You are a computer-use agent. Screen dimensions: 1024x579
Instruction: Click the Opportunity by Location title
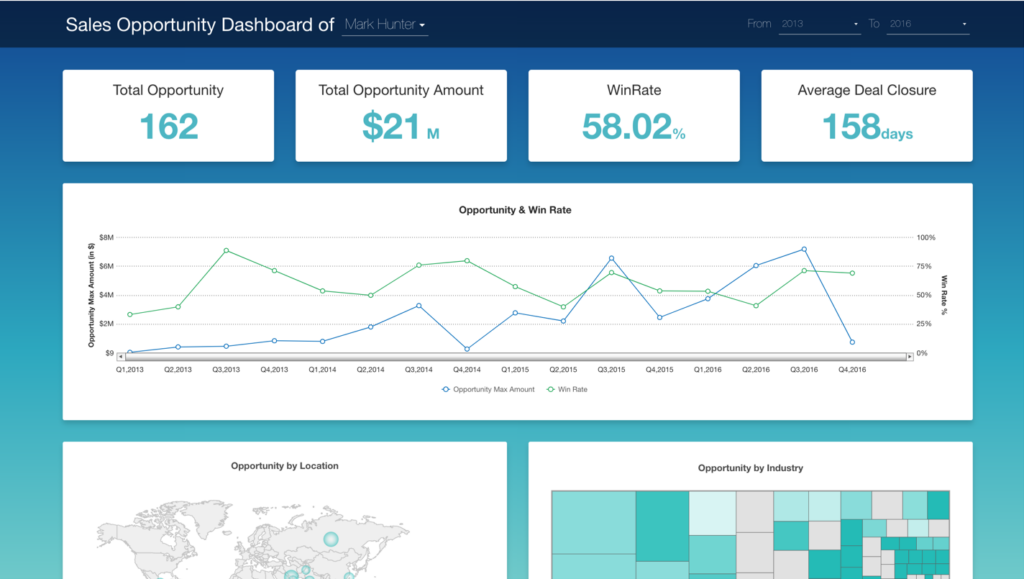285,466
